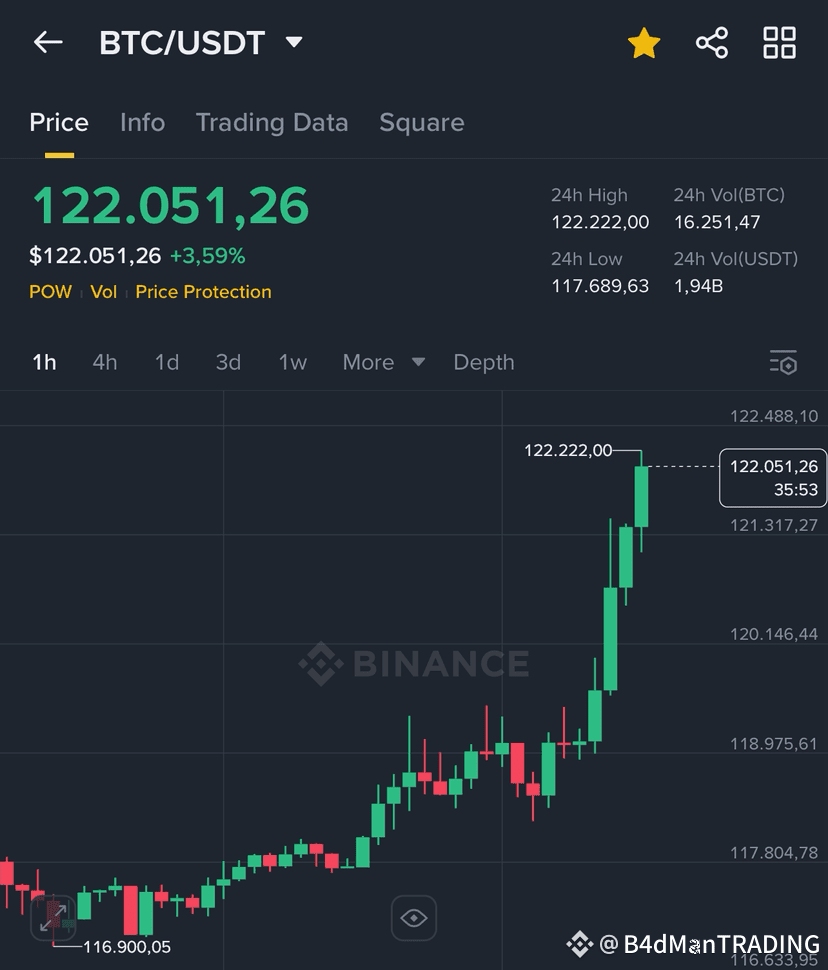828x970 pixels.
Task: Expand the BTC/USDT pair dropdown arrow
Action: (x=294, y=42)
